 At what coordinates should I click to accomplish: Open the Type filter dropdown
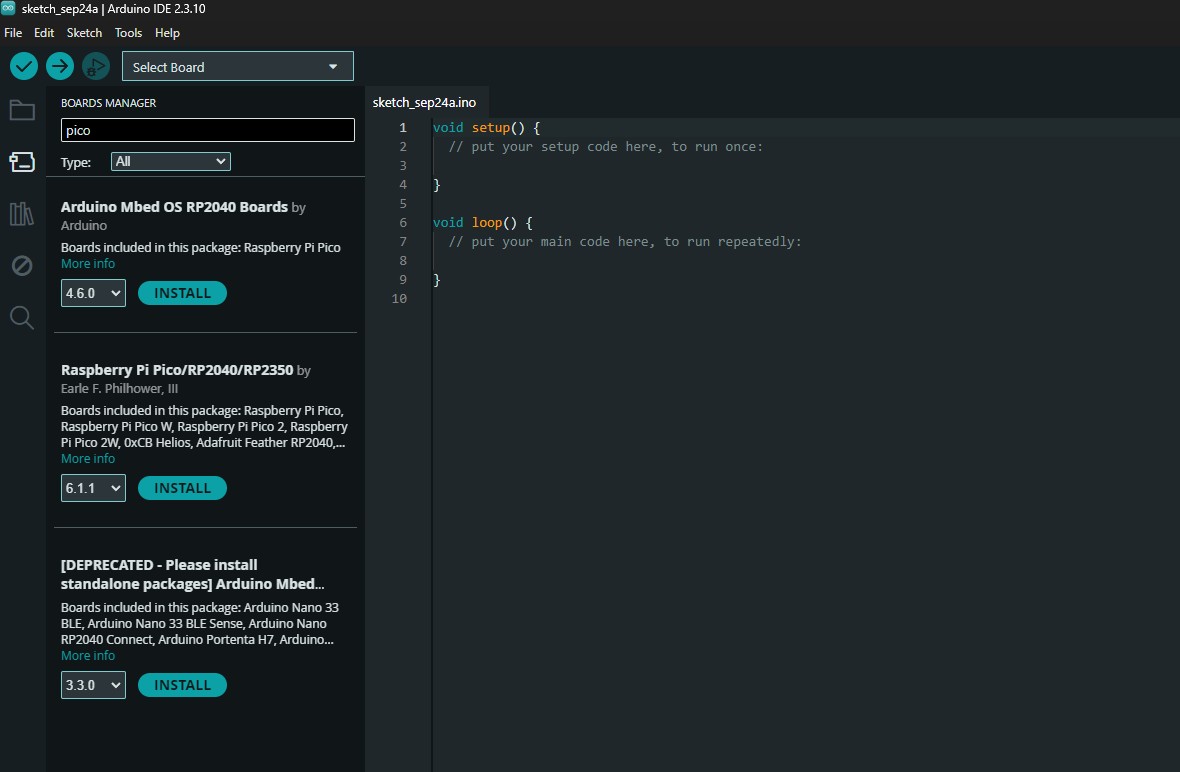pyautogui.click(x=171, y=161)
